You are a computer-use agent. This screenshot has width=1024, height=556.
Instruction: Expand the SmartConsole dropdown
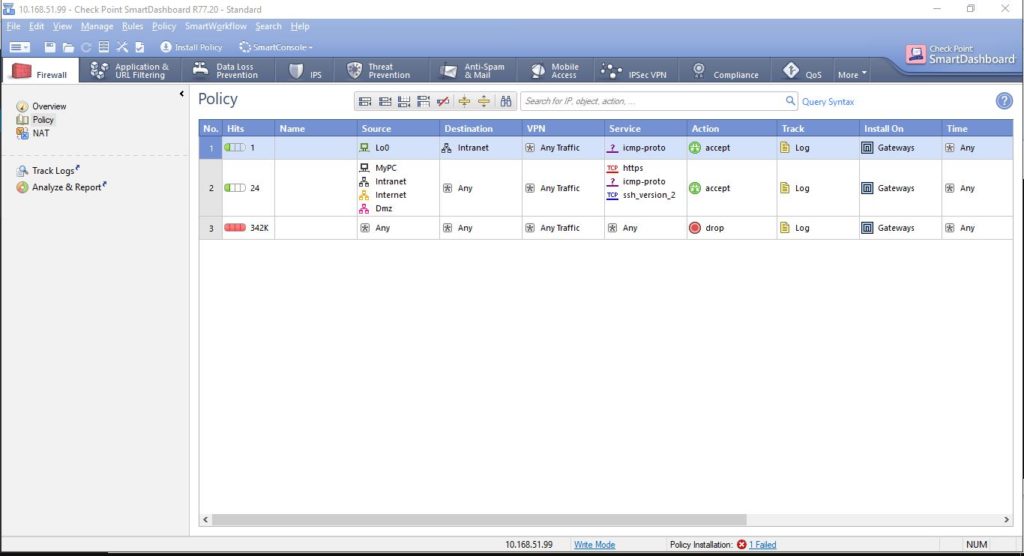click(276, 47)
